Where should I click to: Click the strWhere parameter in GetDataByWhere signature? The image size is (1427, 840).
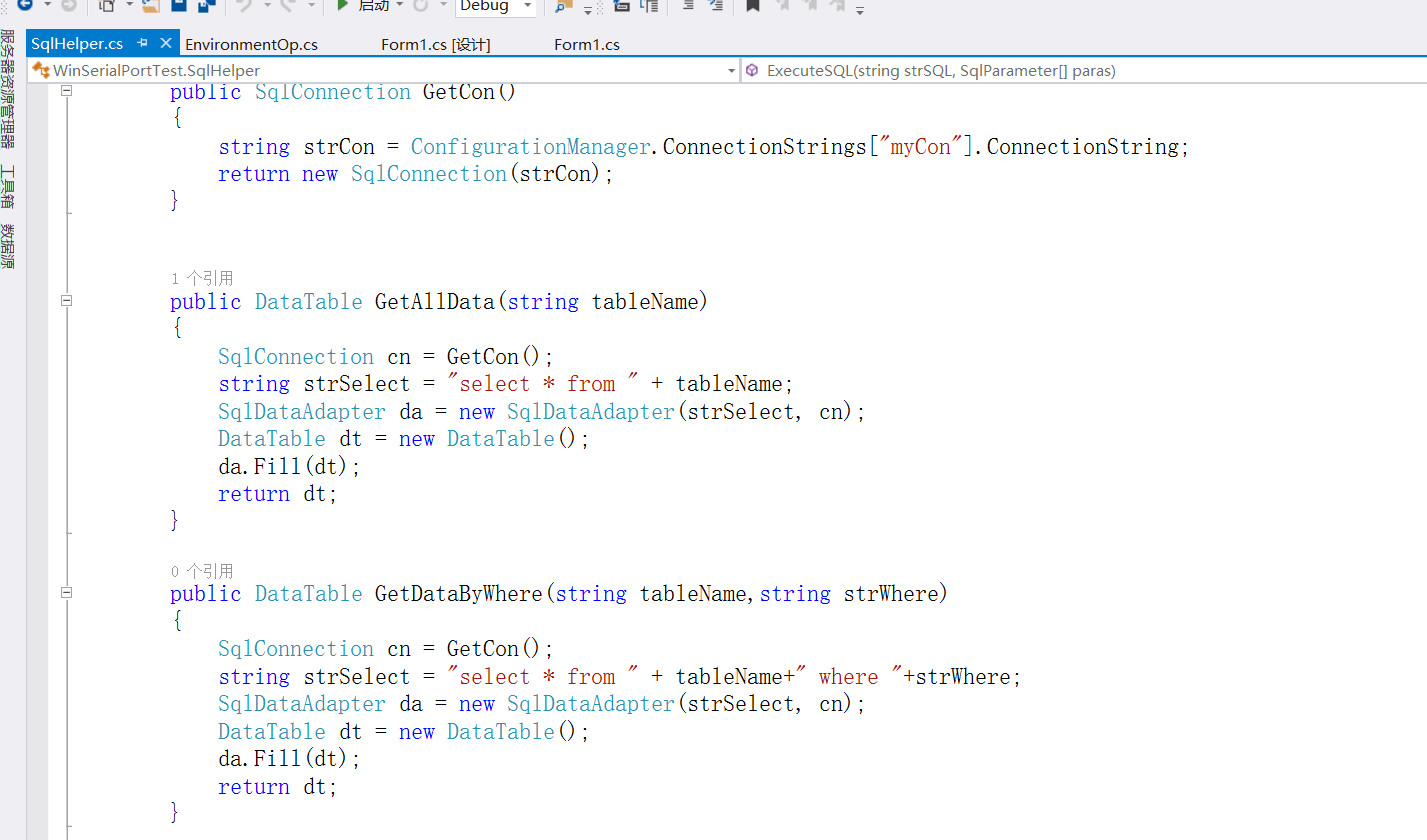[x=891, y=594]
